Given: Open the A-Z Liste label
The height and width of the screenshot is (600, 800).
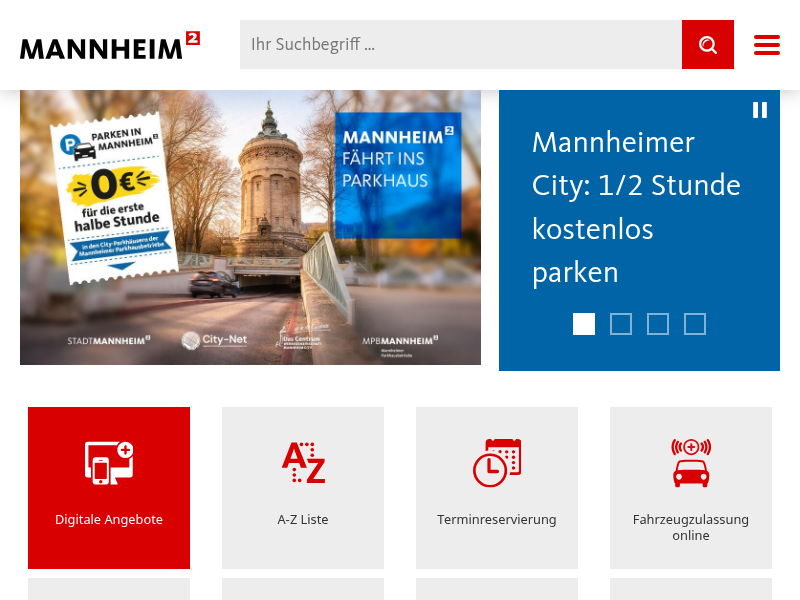Looking at the screenshot, I should [x=303, y=519].
